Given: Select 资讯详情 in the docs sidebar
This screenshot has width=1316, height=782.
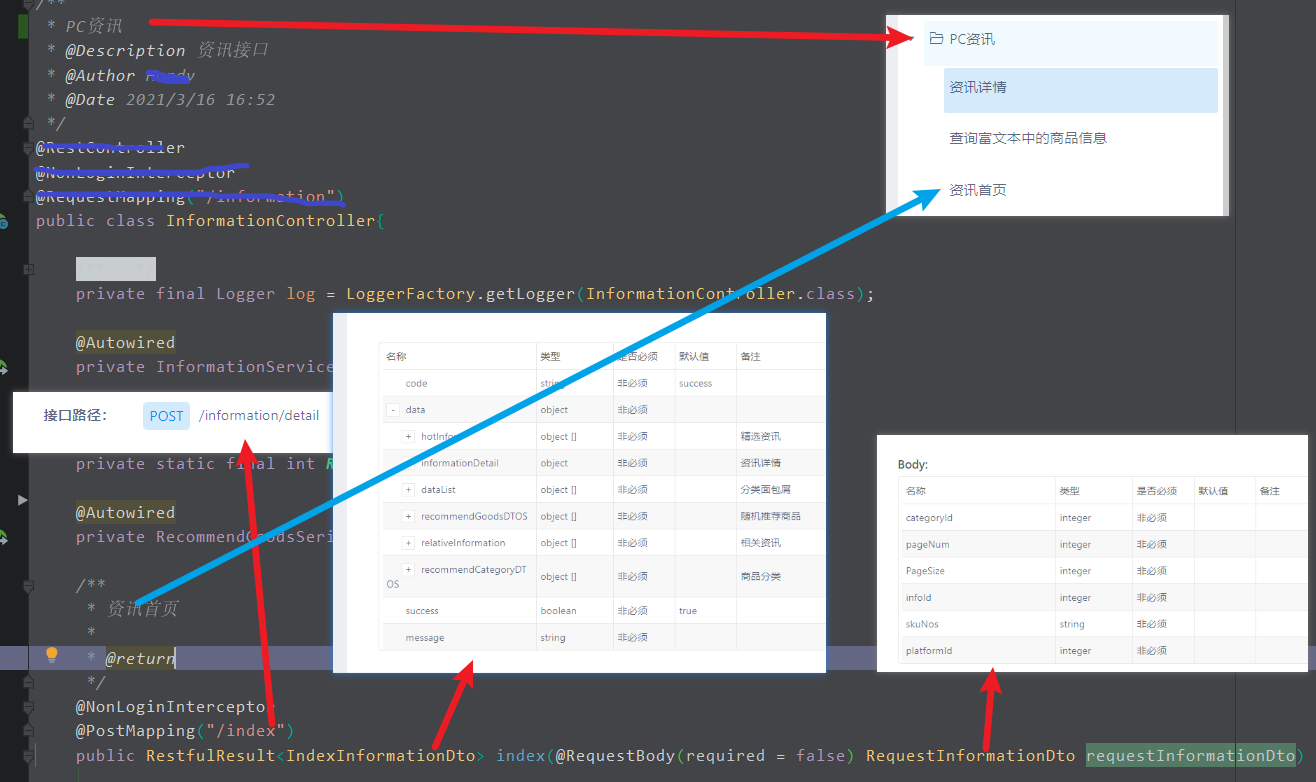Looking at the screenshot, I should pyautogui.click(x=977, y=90).
